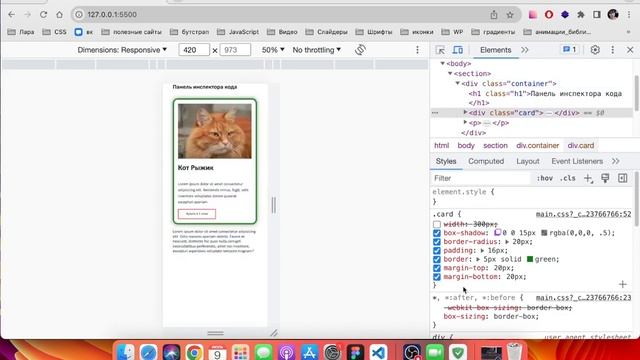Collapse the div.container node
Viewport: 640px width, 360px height.
458,83
